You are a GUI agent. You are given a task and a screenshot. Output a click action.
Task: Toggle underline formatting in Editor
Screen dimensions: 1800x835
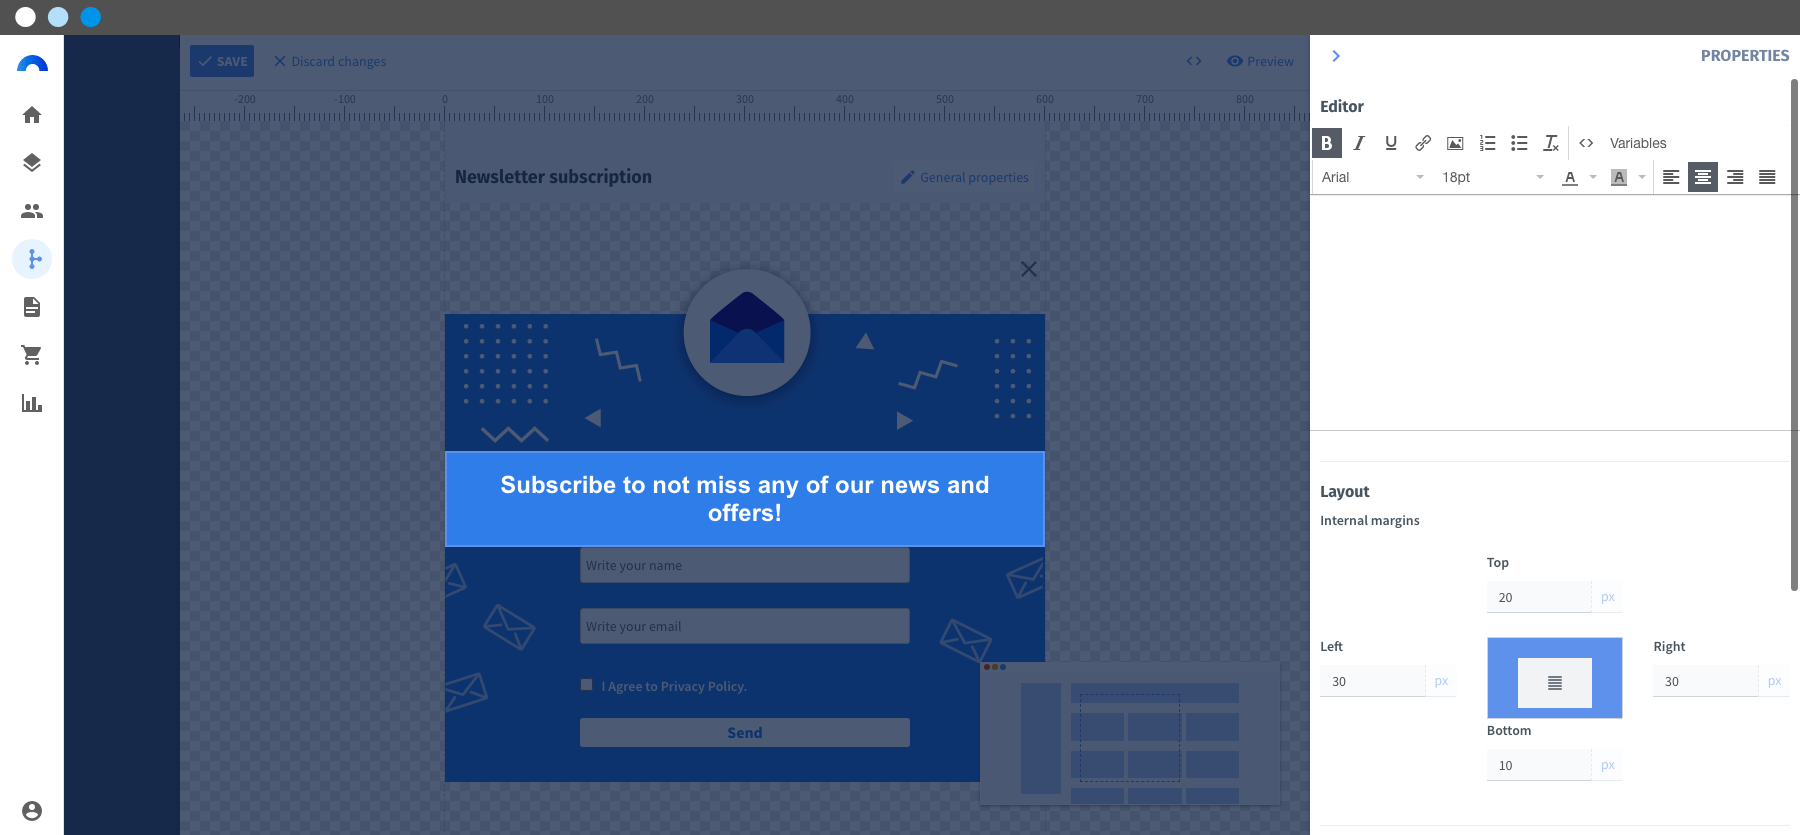tap(1391, 143)
